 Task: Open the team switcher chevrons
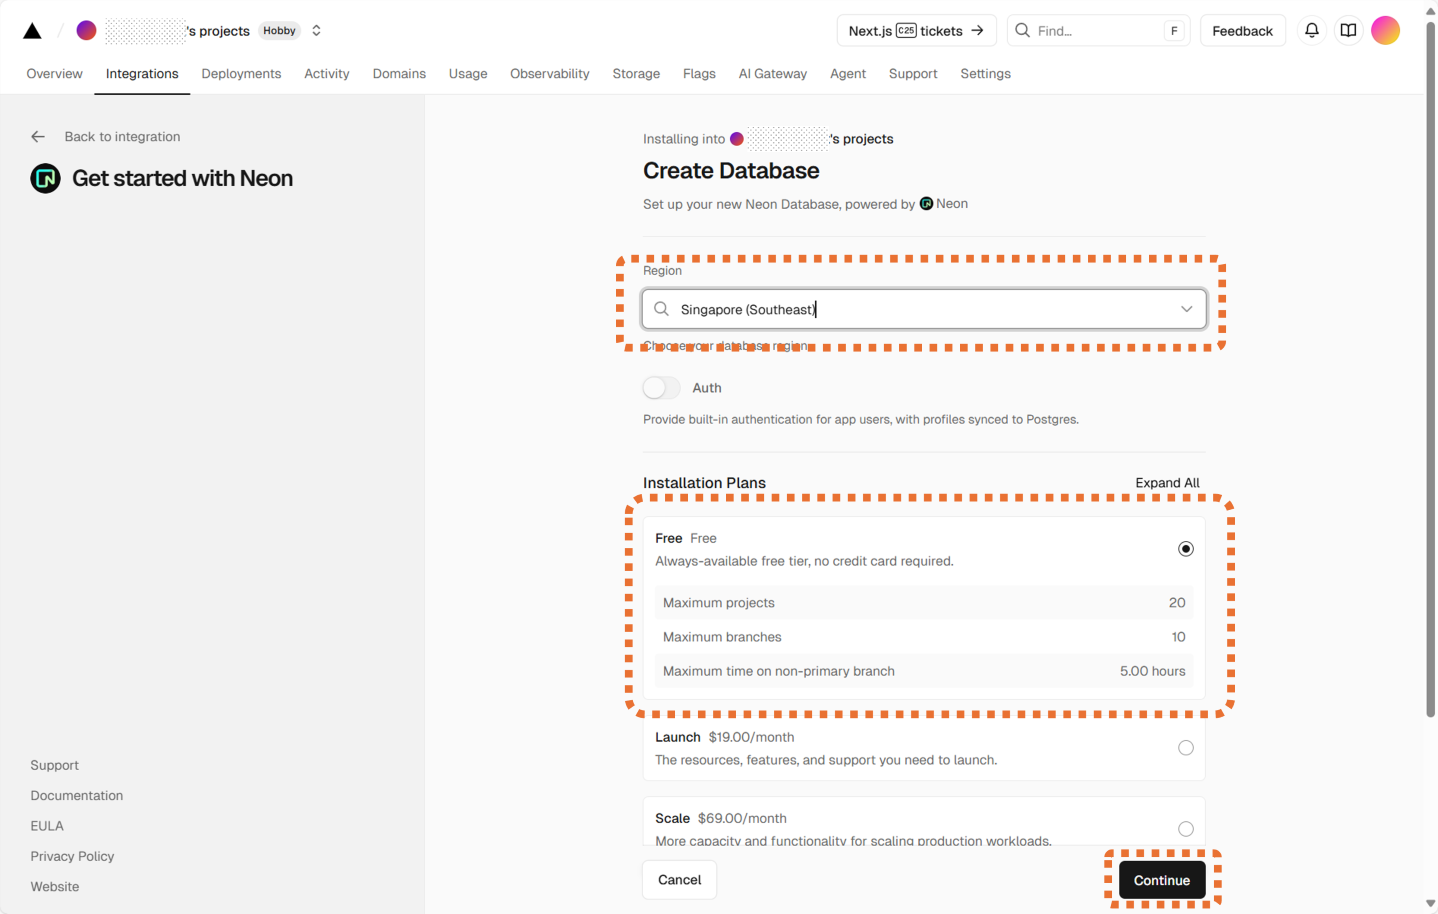click(317, 31)
